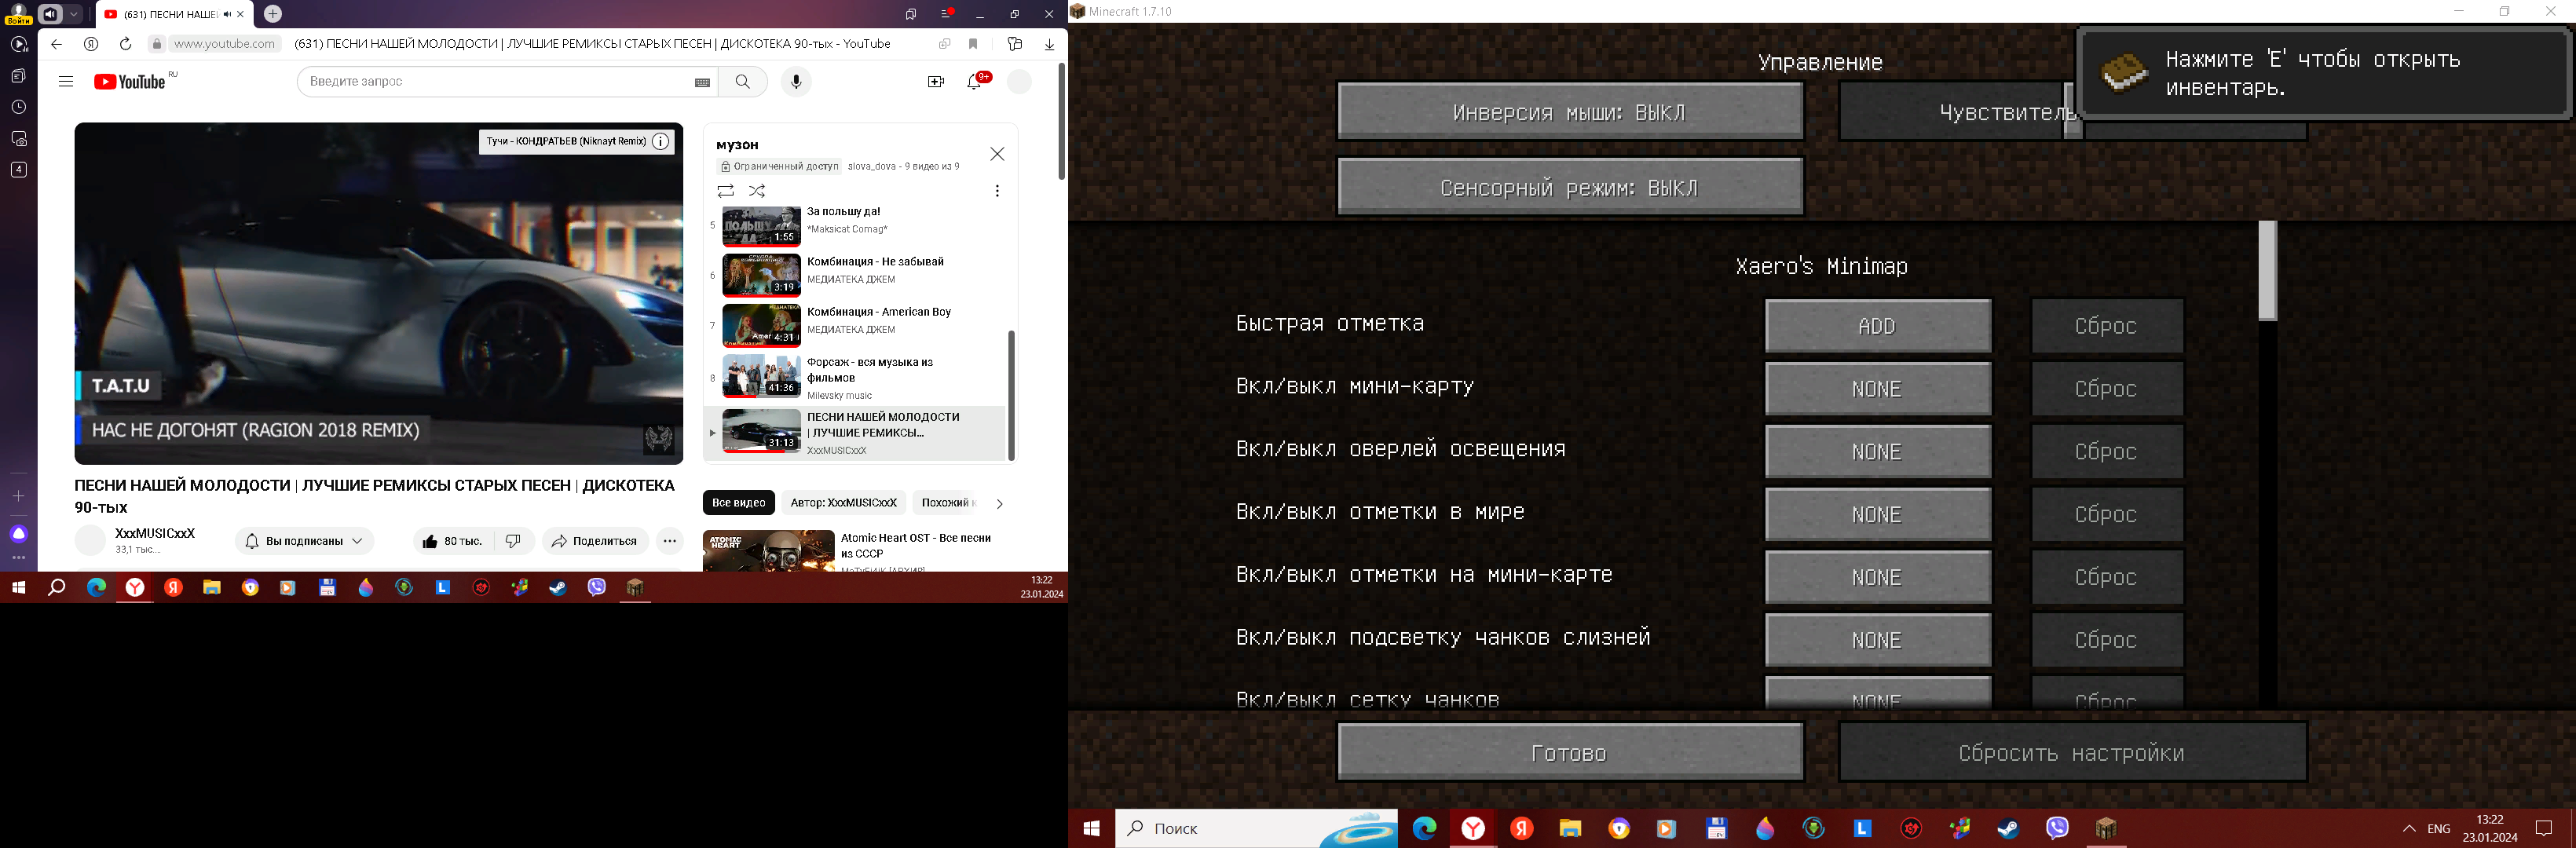Open the collections icon in browser sidebar
Image resolution: width=2576 pixels, height=848 pixels.
(x=19, y=76)
